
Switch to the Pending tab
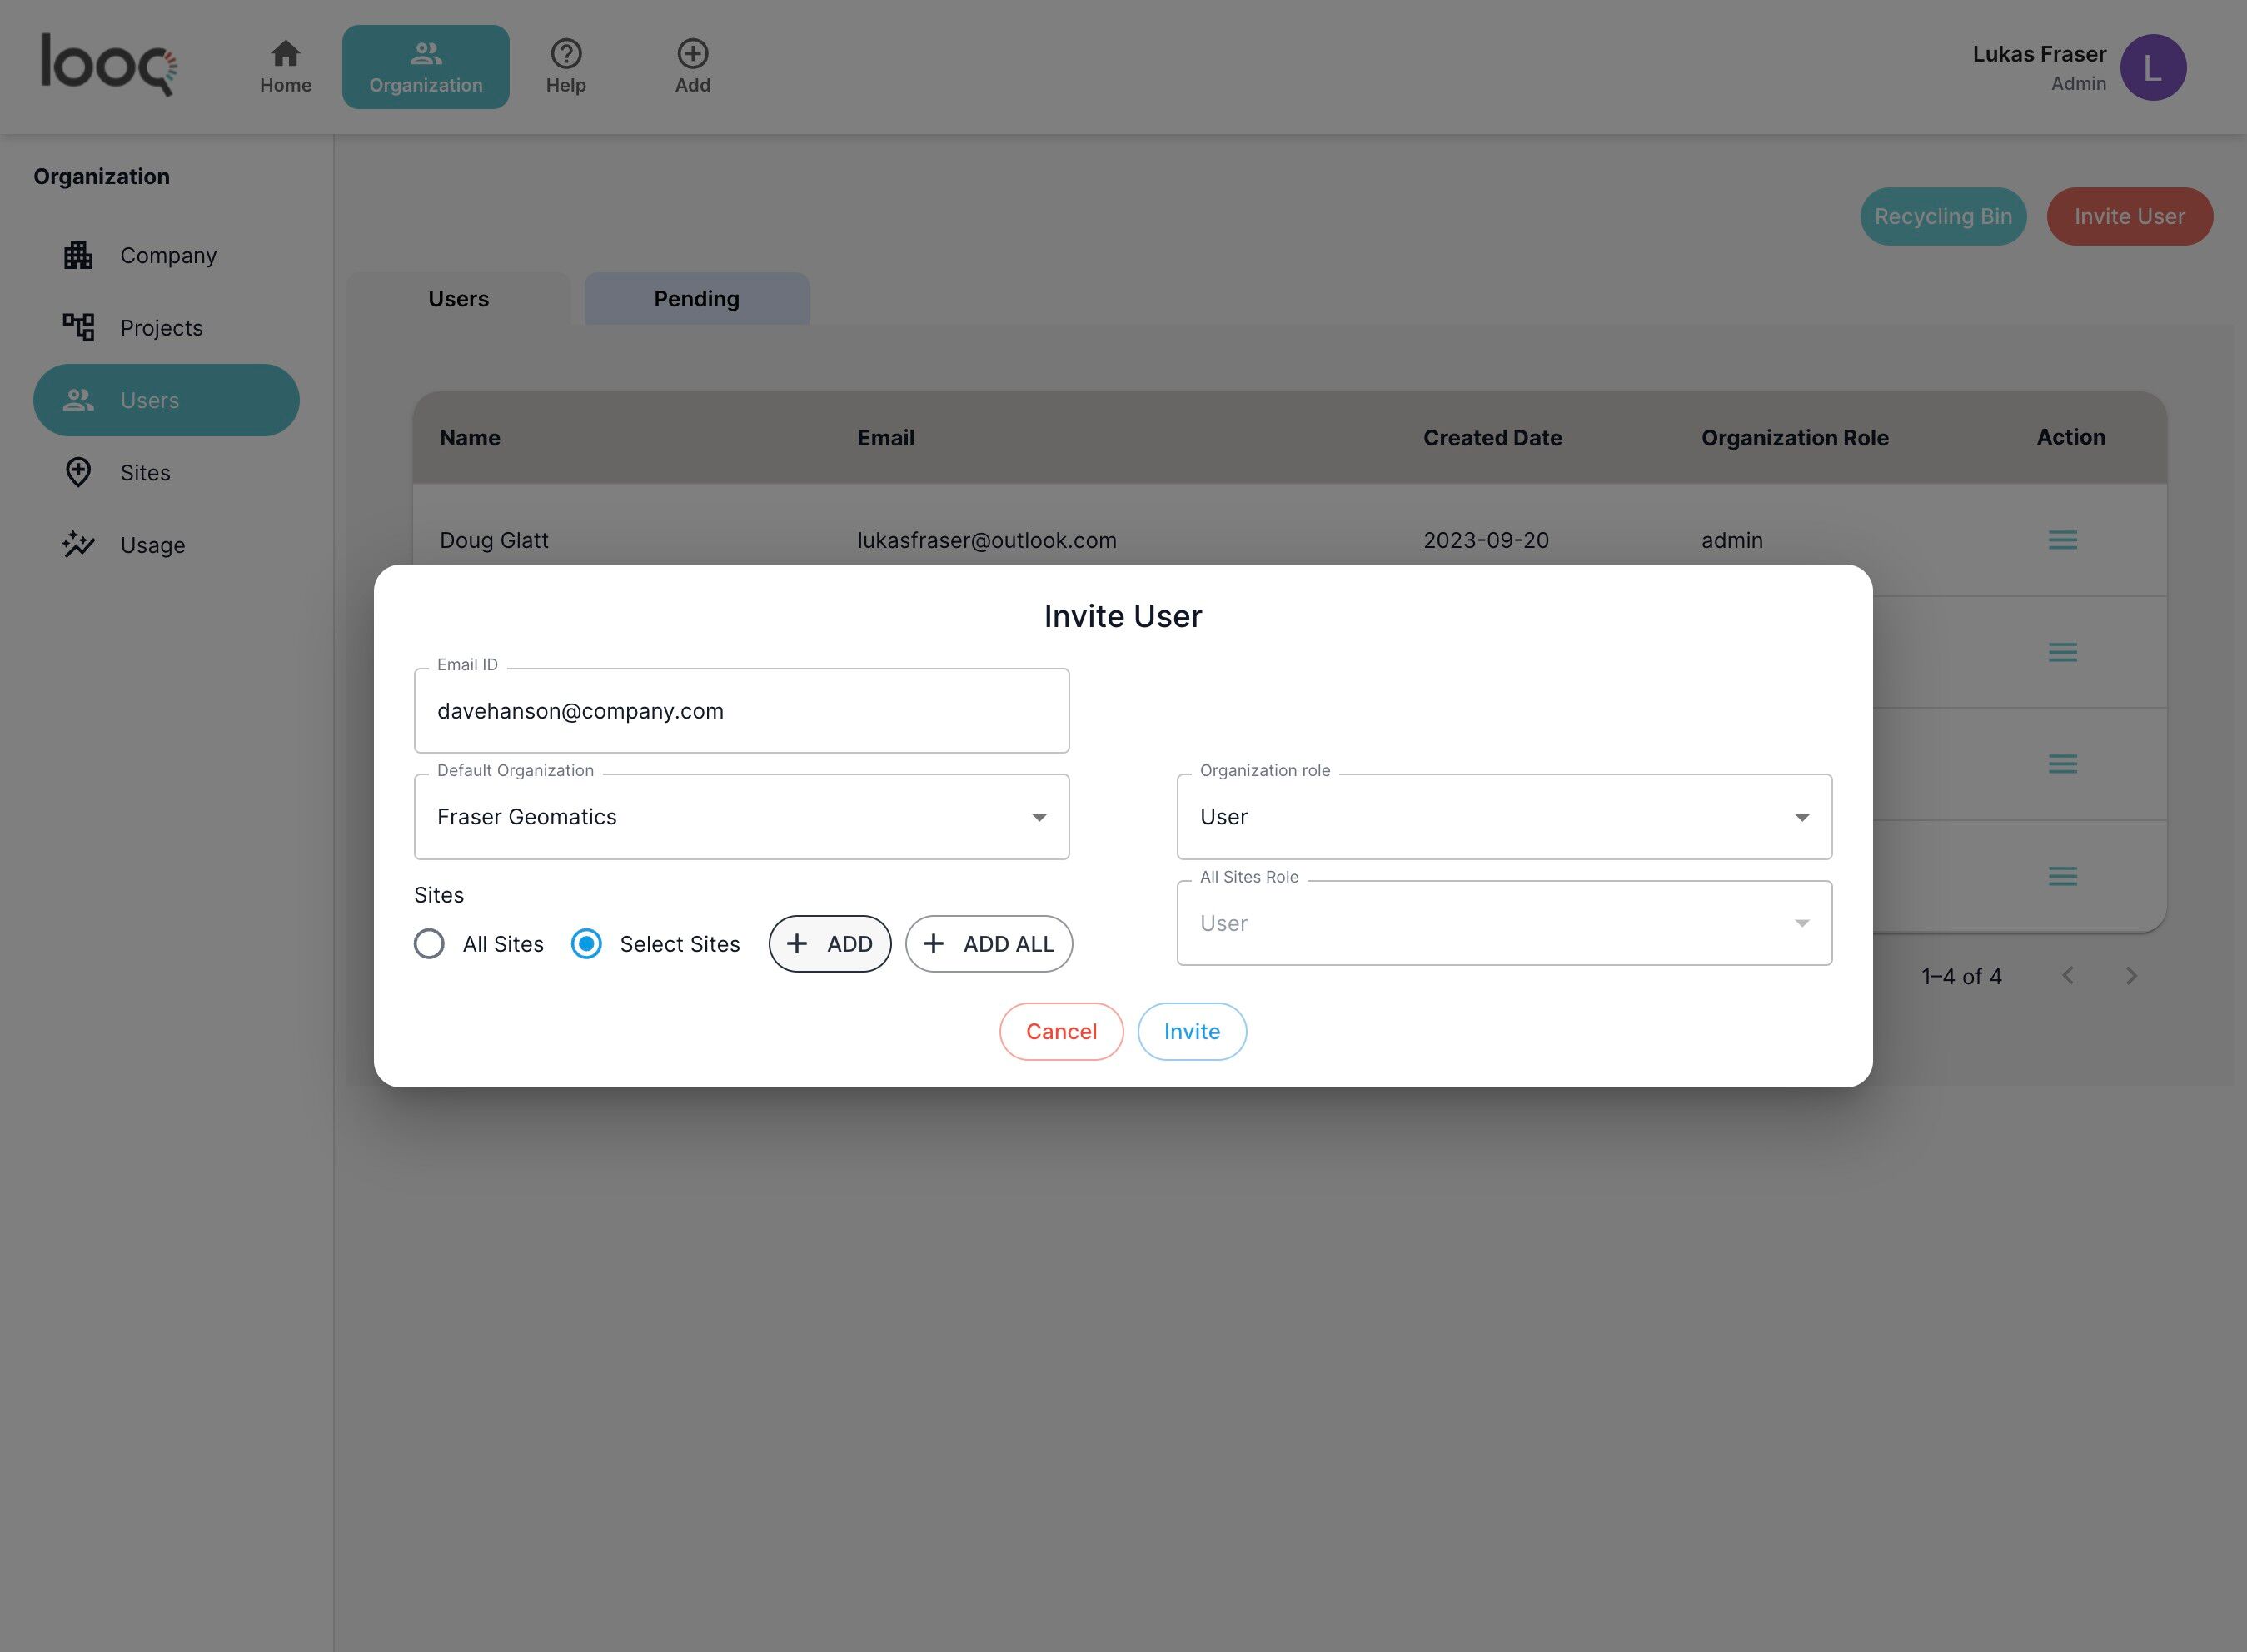tap(696, 299)
